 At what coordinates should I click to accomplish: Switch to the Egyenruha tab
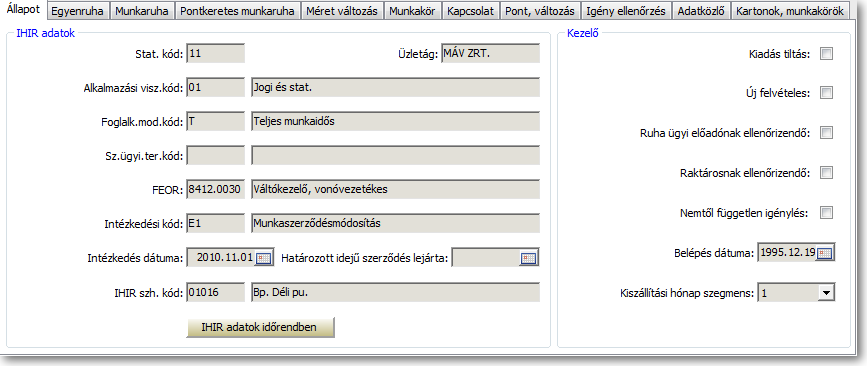tap(77, 11)
